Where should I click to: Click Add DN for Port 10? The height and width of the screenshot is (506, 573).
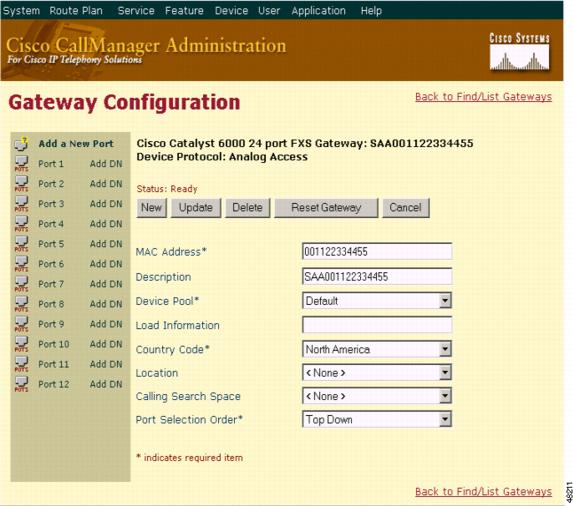[x=106, y=345]
